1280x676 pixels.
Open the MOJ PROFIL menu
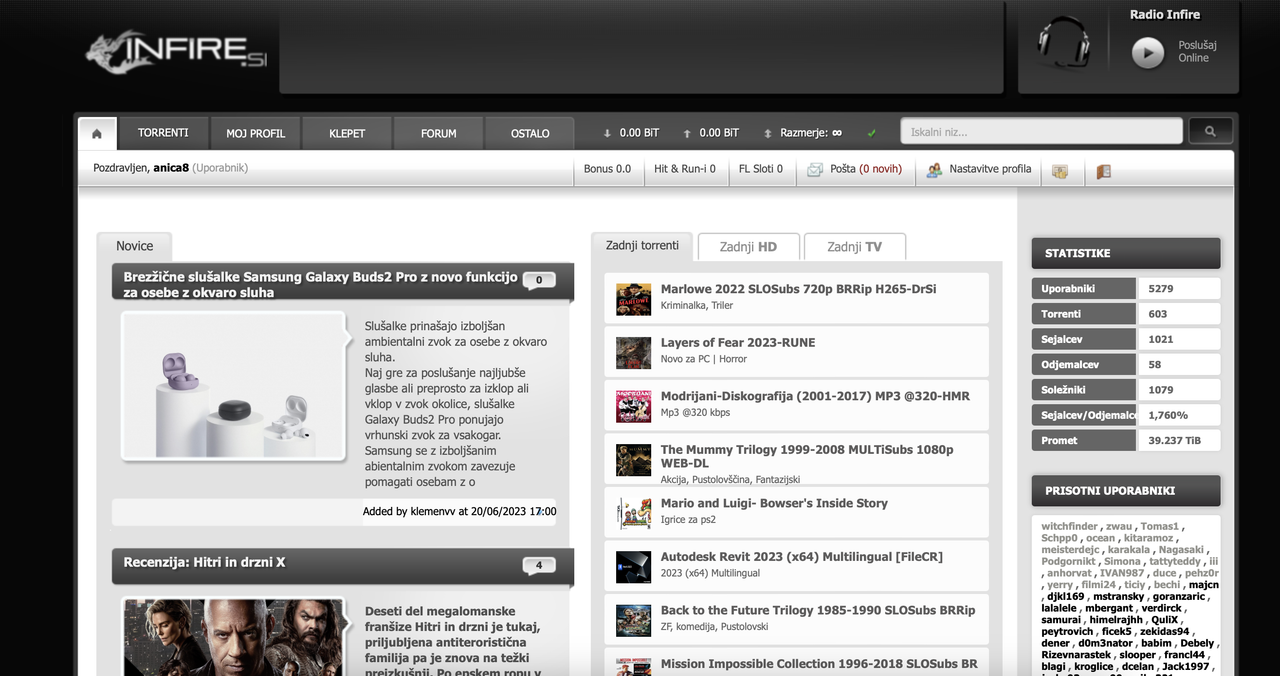(x=256, y=133)
